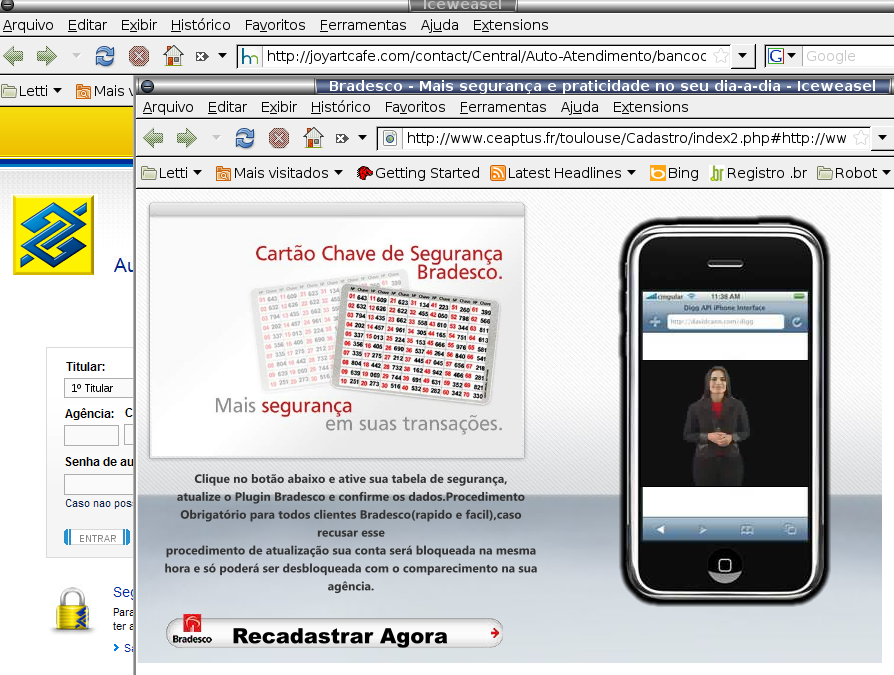Stop loading in the joyartcafe background window
This screenshot has height=675, width=894.
pos(139,56)
